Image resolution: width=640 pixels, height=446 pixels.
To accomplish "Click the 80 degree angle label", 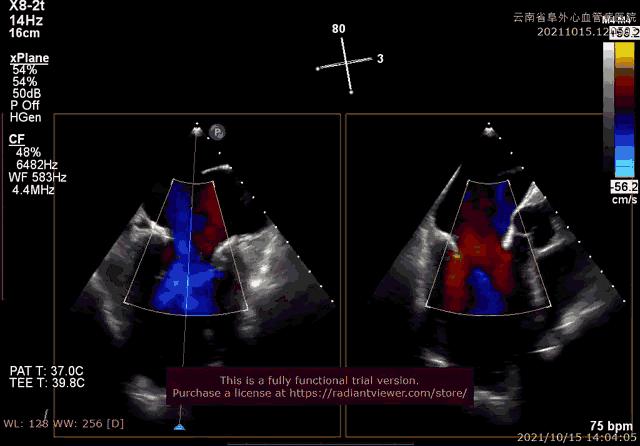I will point(339,29).
